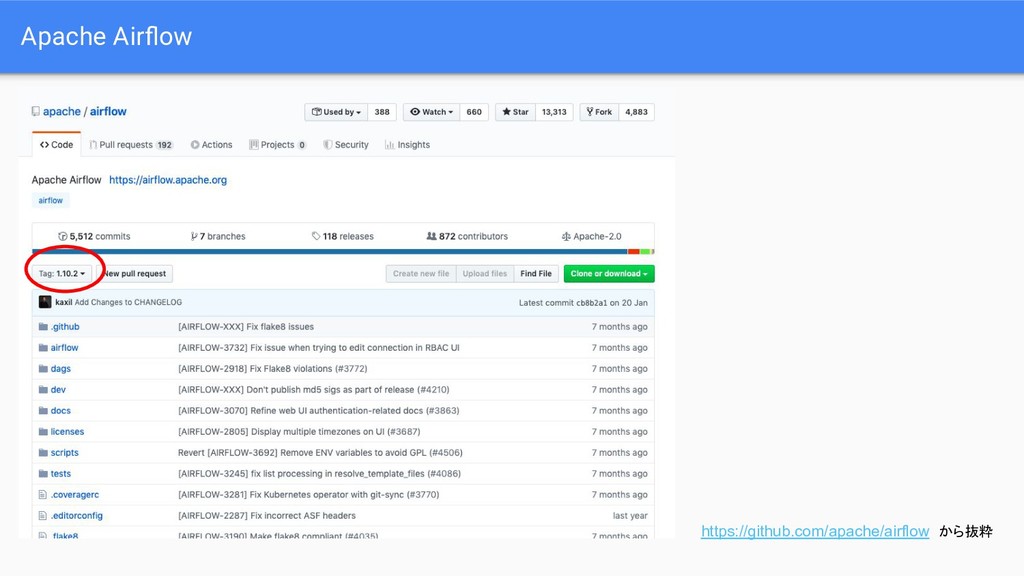Click the .coveragerc file icon
The height and width of the screenshot is (576, 1024).
coord(42,494)
